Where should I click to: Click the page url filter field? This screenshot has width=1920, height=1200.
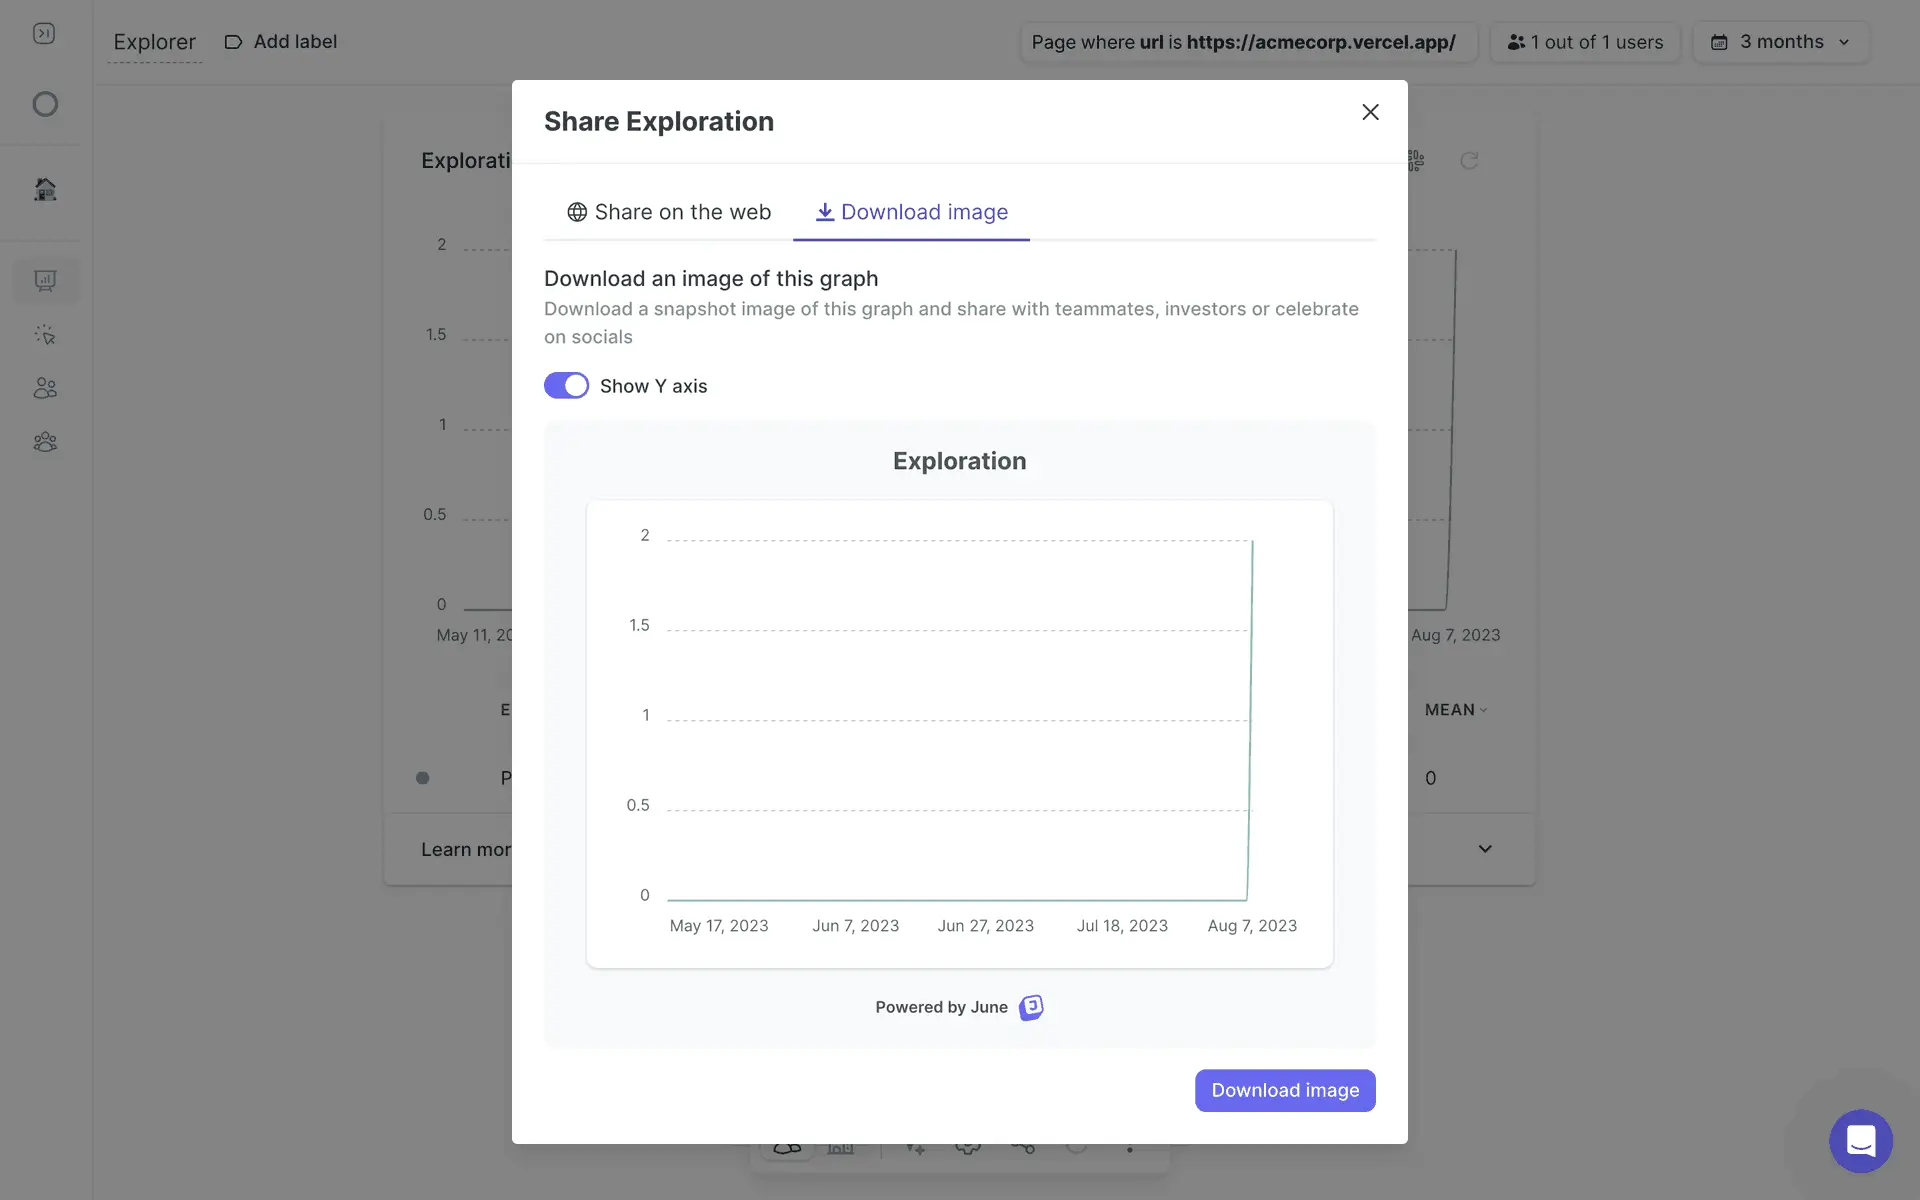point(1247,42)
